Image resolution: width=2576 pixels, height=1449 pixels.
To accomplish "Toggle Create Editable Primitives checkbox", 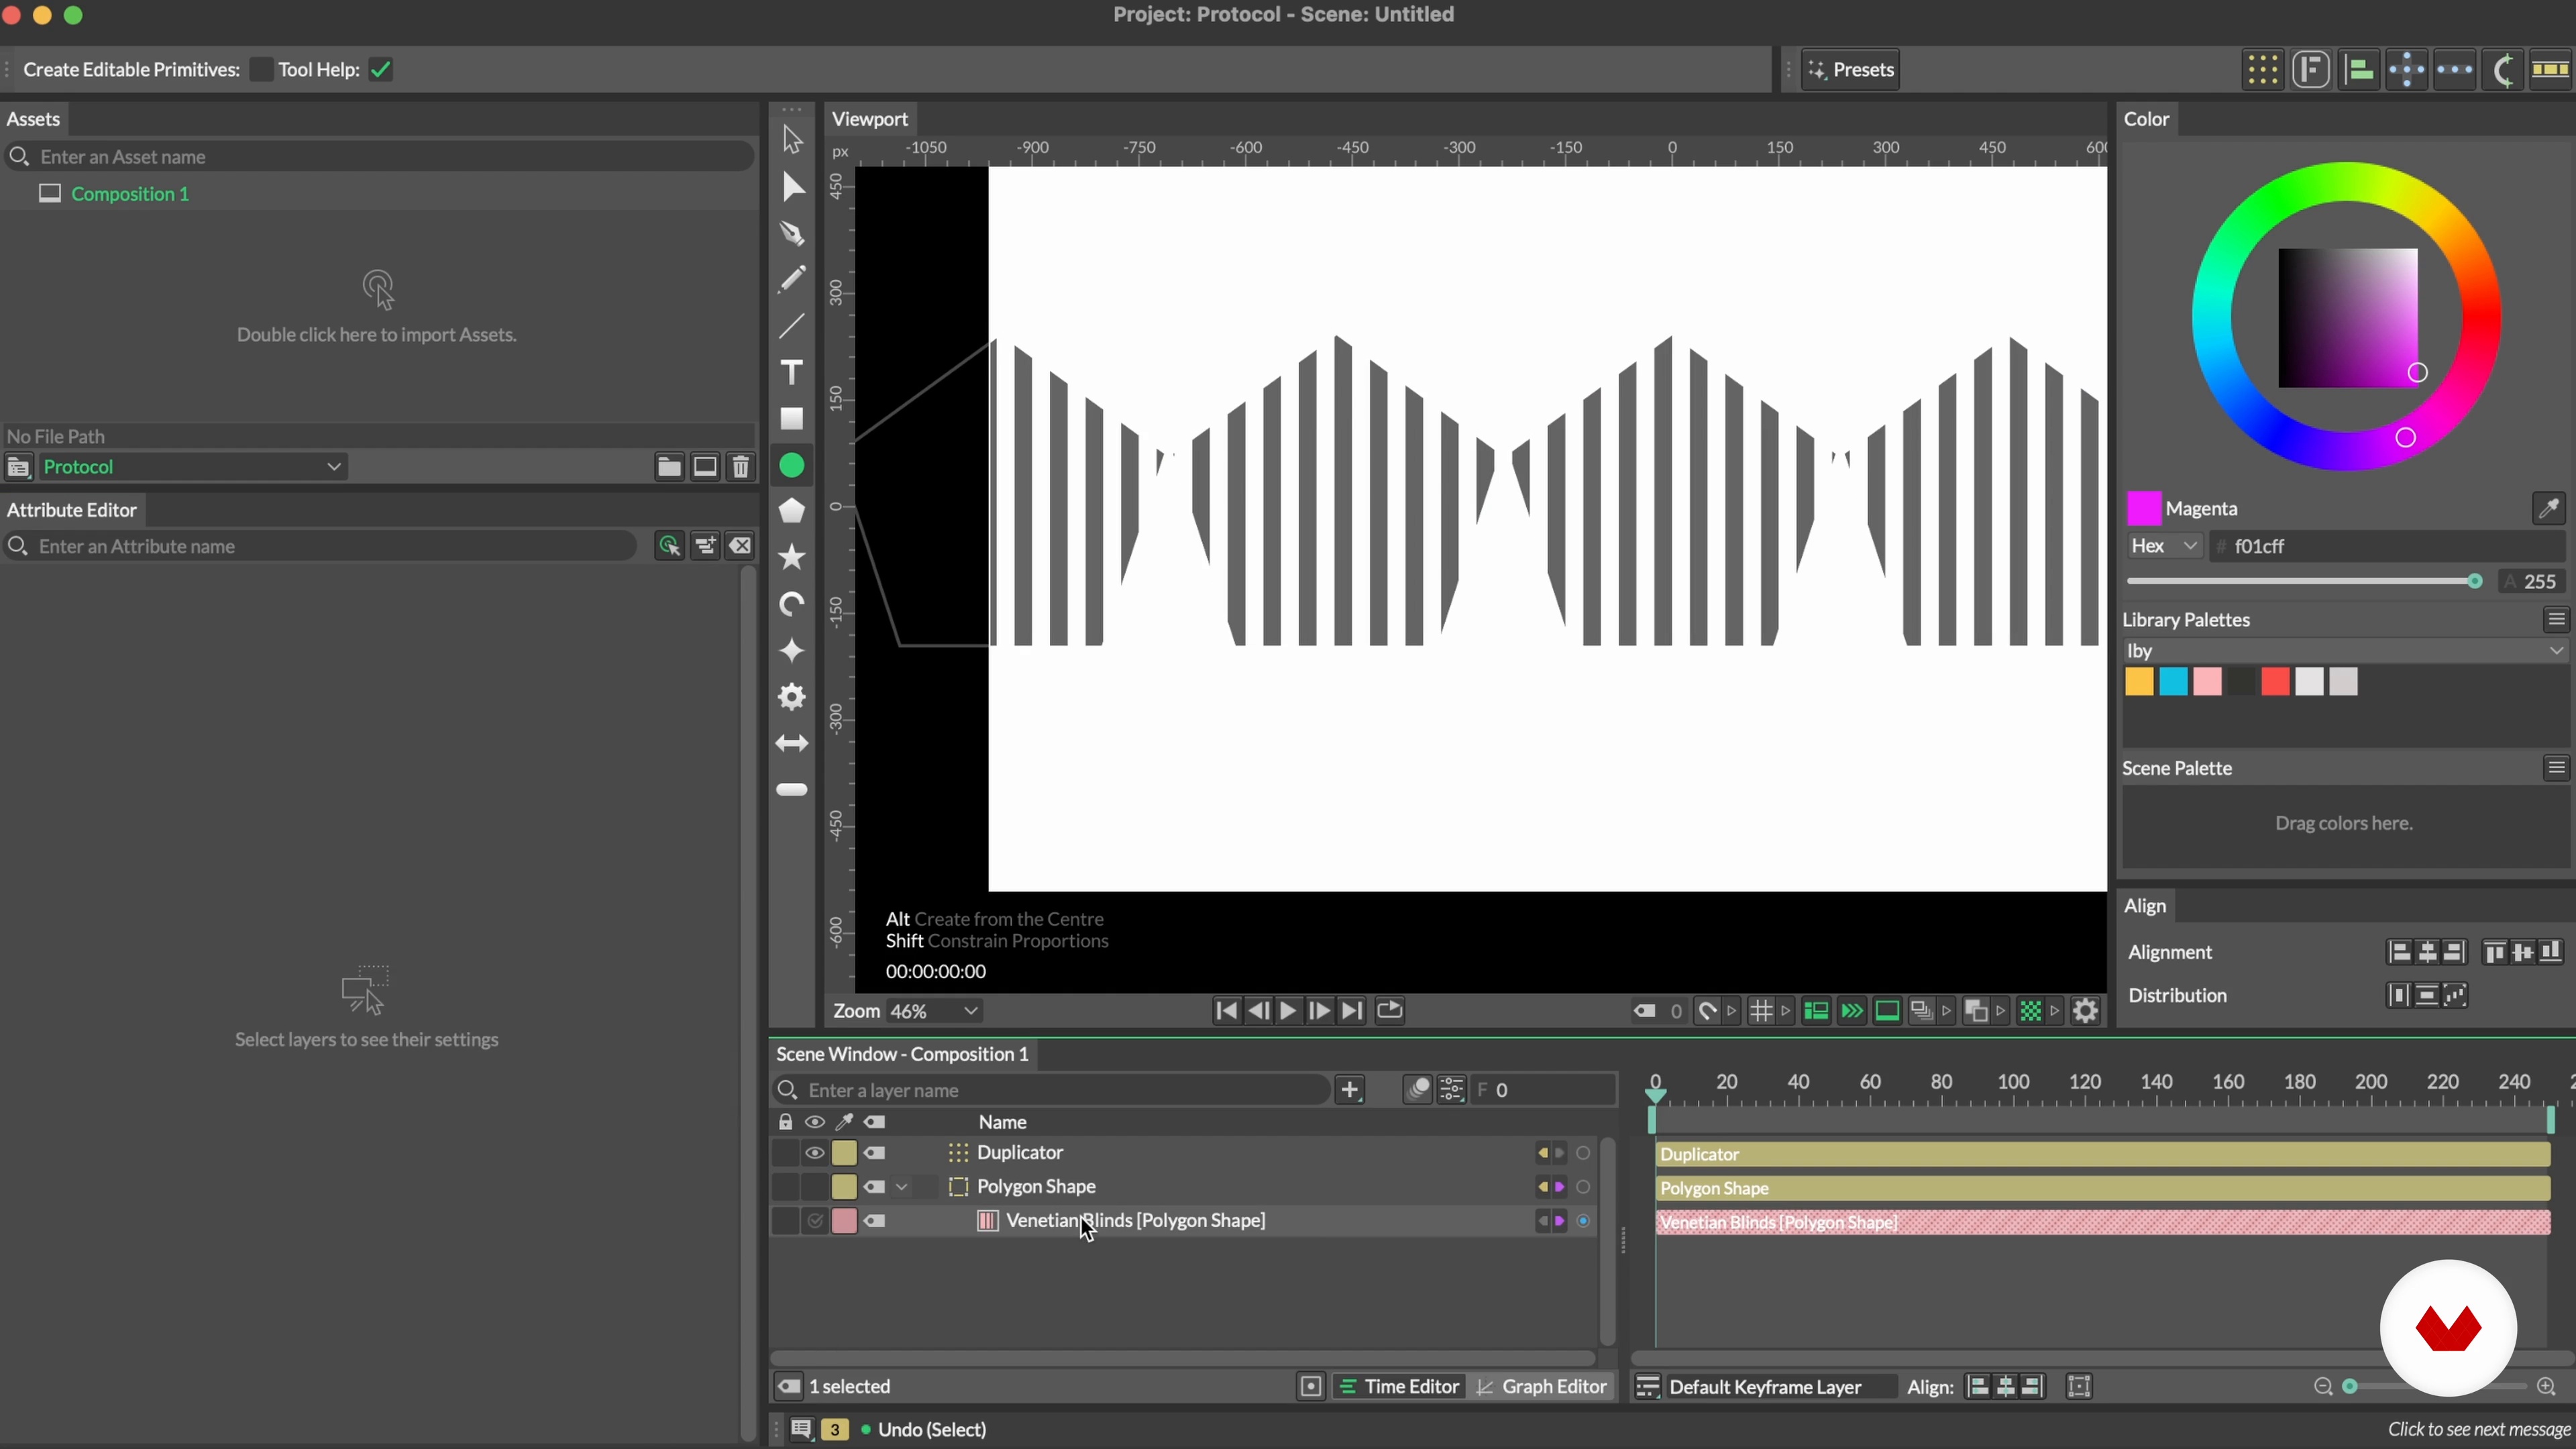I will 261,70.
